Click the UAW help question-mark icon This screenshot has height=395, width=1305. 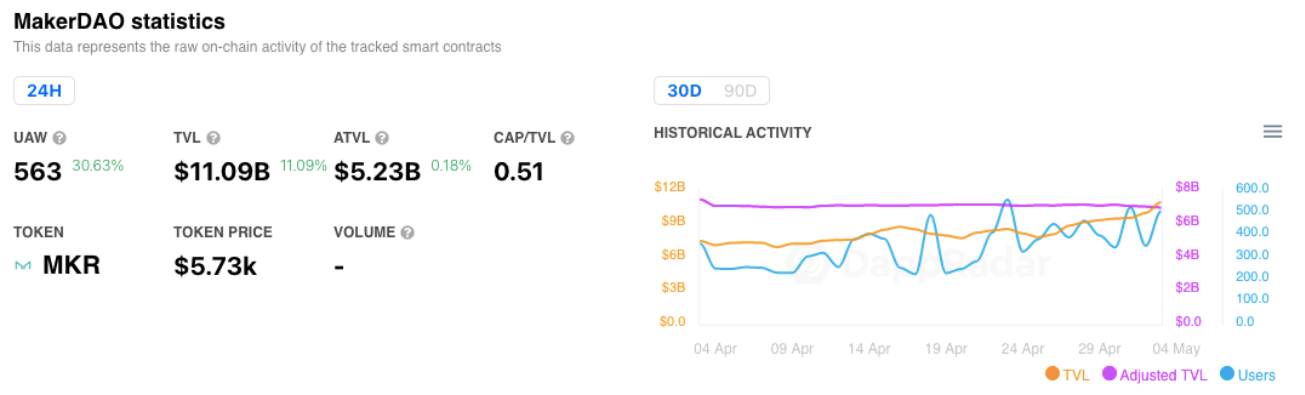pos(60,138)
